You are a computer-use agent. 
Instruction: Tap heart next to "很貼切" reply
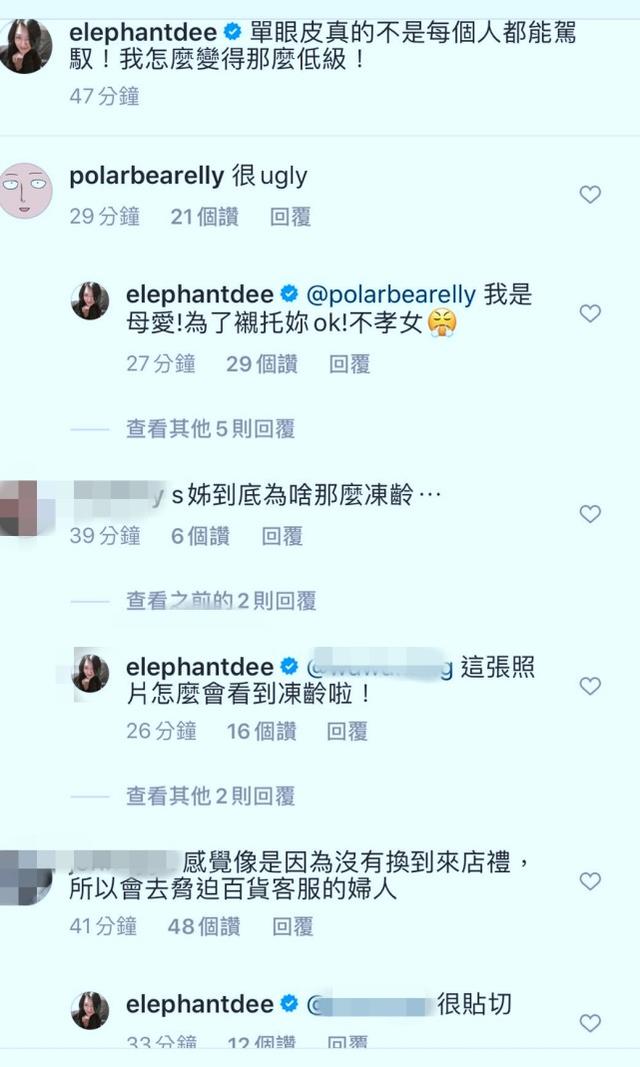(590, 1023)
